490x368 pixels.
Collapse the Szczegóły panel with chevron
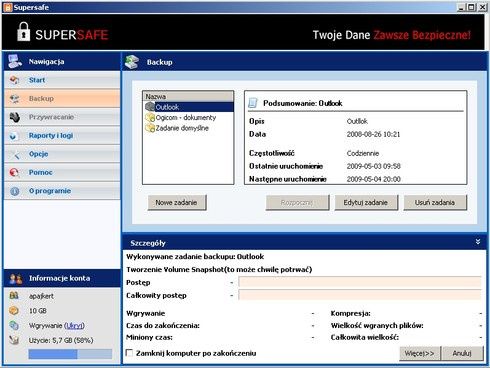(478, 242)
